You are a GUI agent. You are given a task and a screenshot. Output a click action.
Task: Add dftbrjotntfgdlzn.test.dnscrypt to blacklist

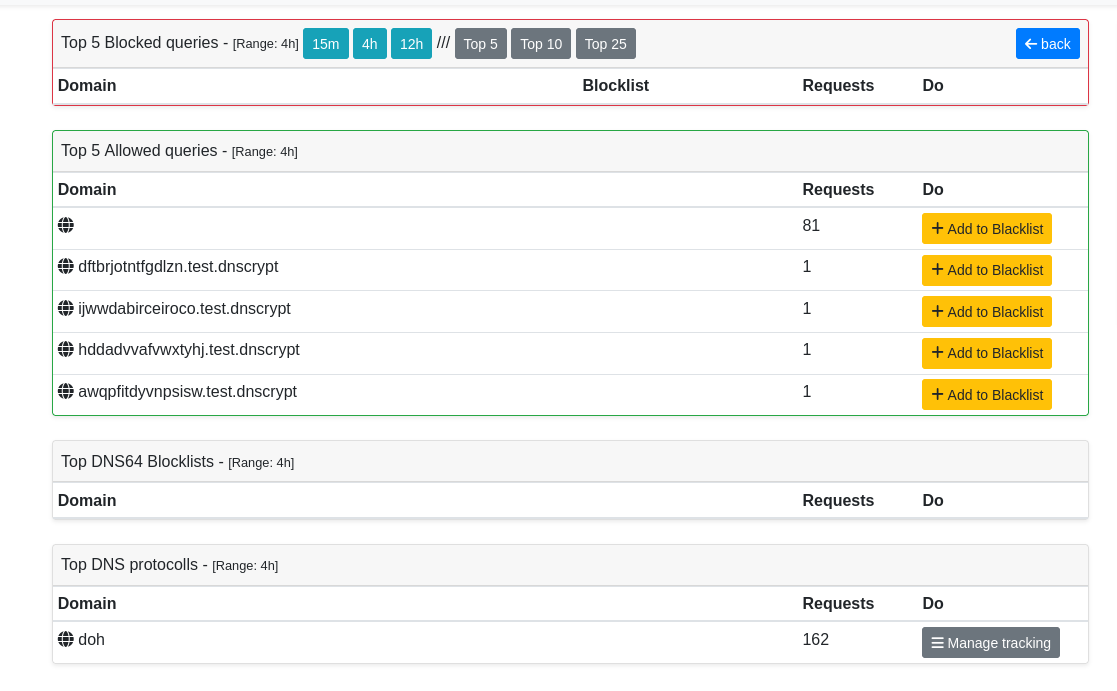pyautogui.click(x=986, y=270)
